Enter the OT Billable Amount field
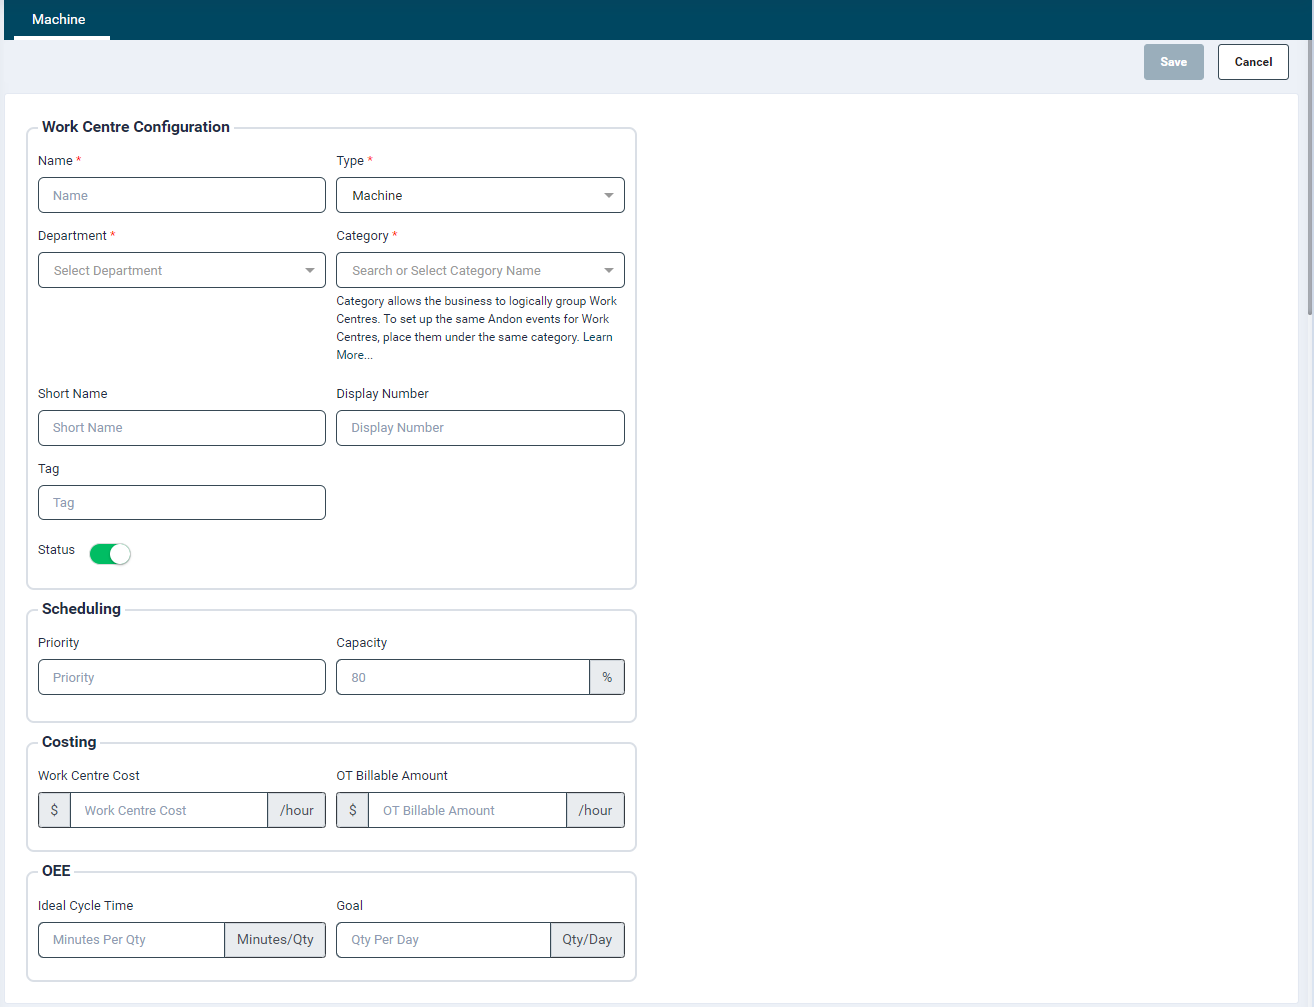 point(467,811)
